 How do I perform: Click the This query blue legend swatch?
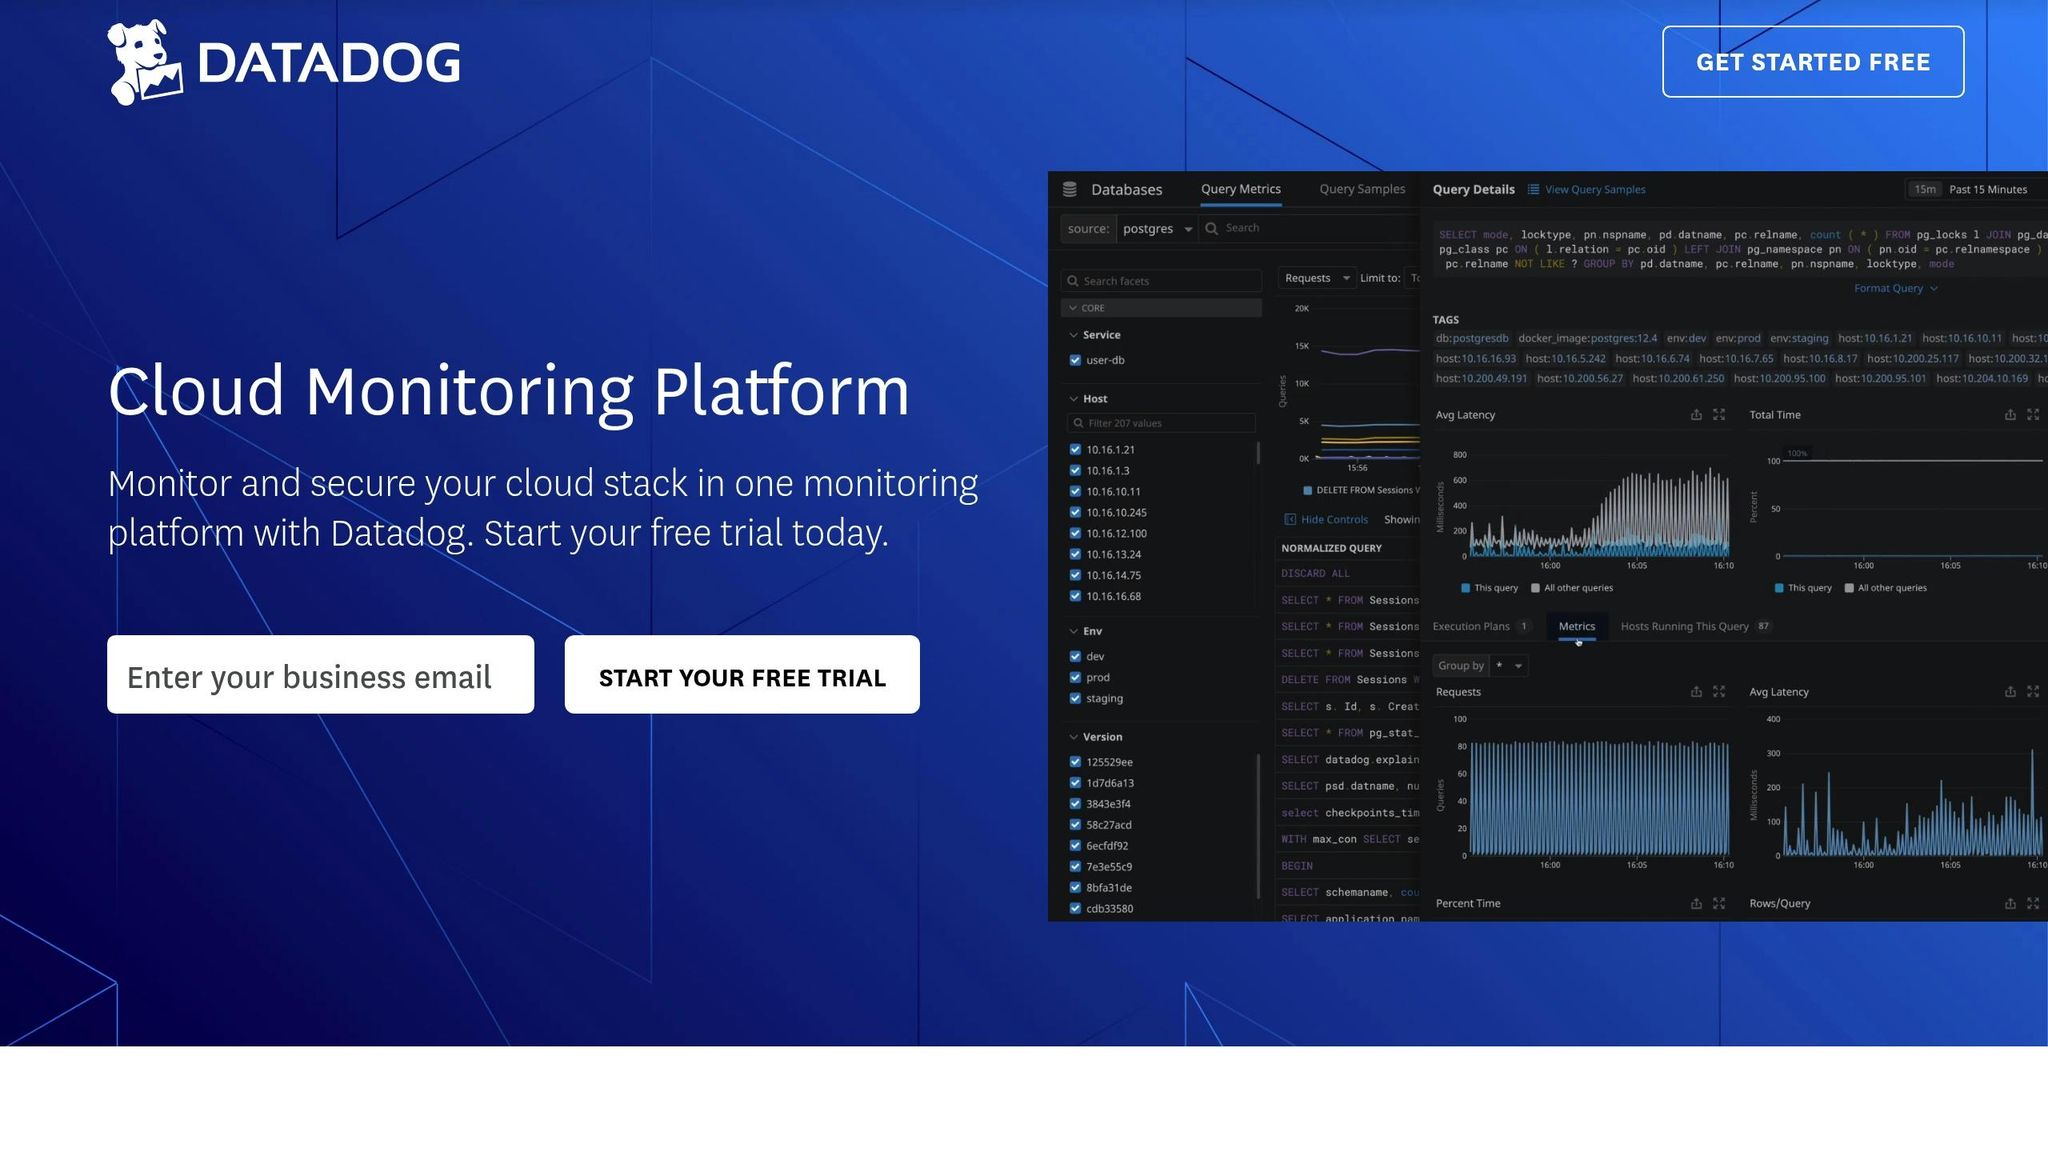pos(1465,588)
